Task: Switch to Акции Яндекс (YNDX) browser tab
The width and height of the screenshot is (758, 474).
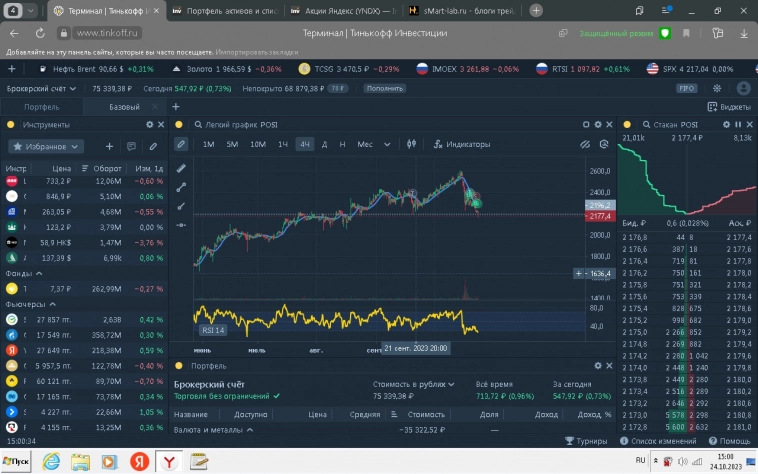Action: click(x=344, y=11)
